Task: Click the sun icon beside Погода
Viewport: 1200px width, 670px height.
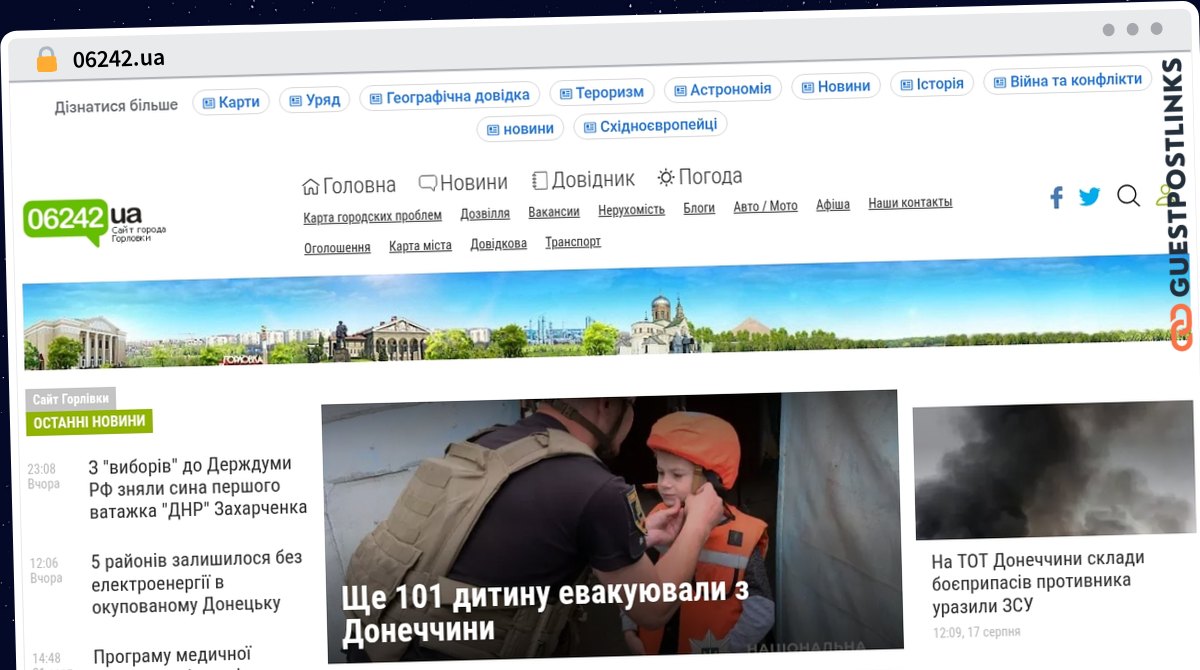Action: pyautogui.click(x=666, y=177)
